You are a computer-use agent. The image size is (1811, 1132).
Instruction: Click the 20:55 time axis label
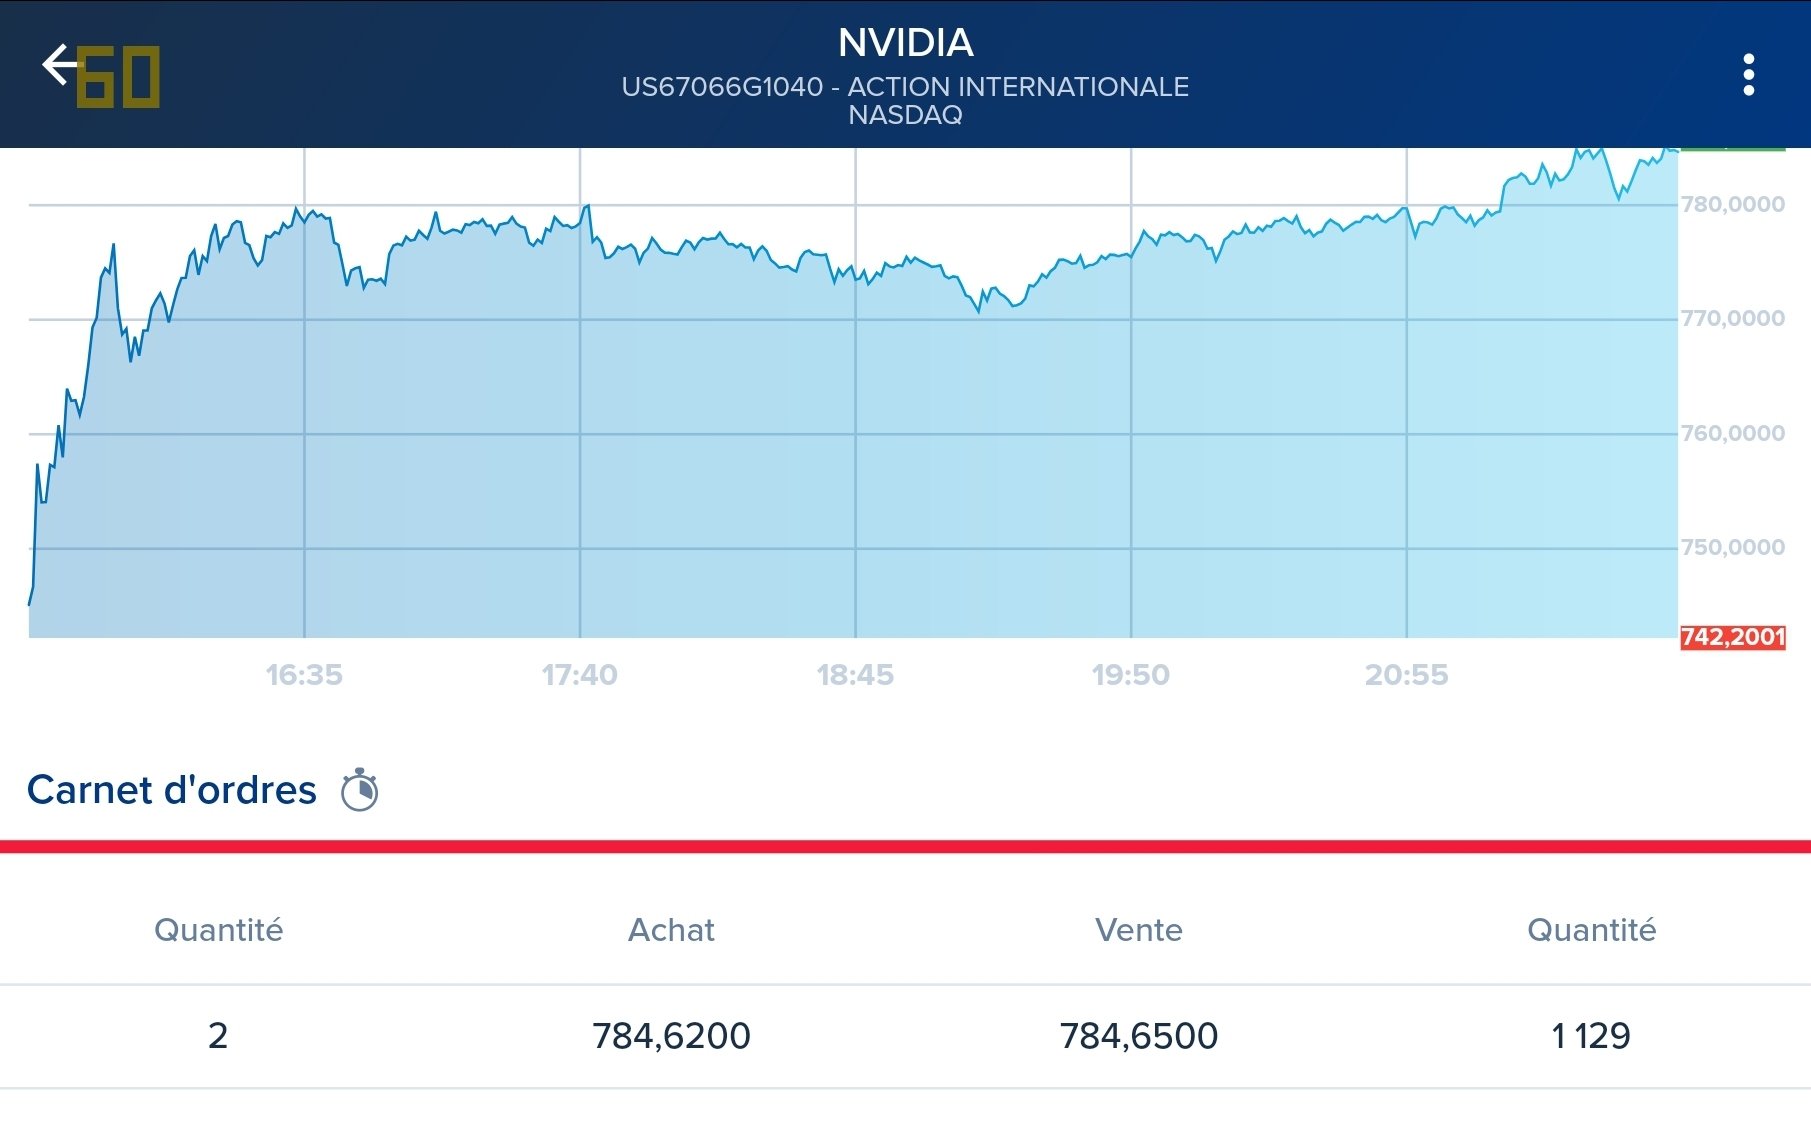click(1406, 675)
